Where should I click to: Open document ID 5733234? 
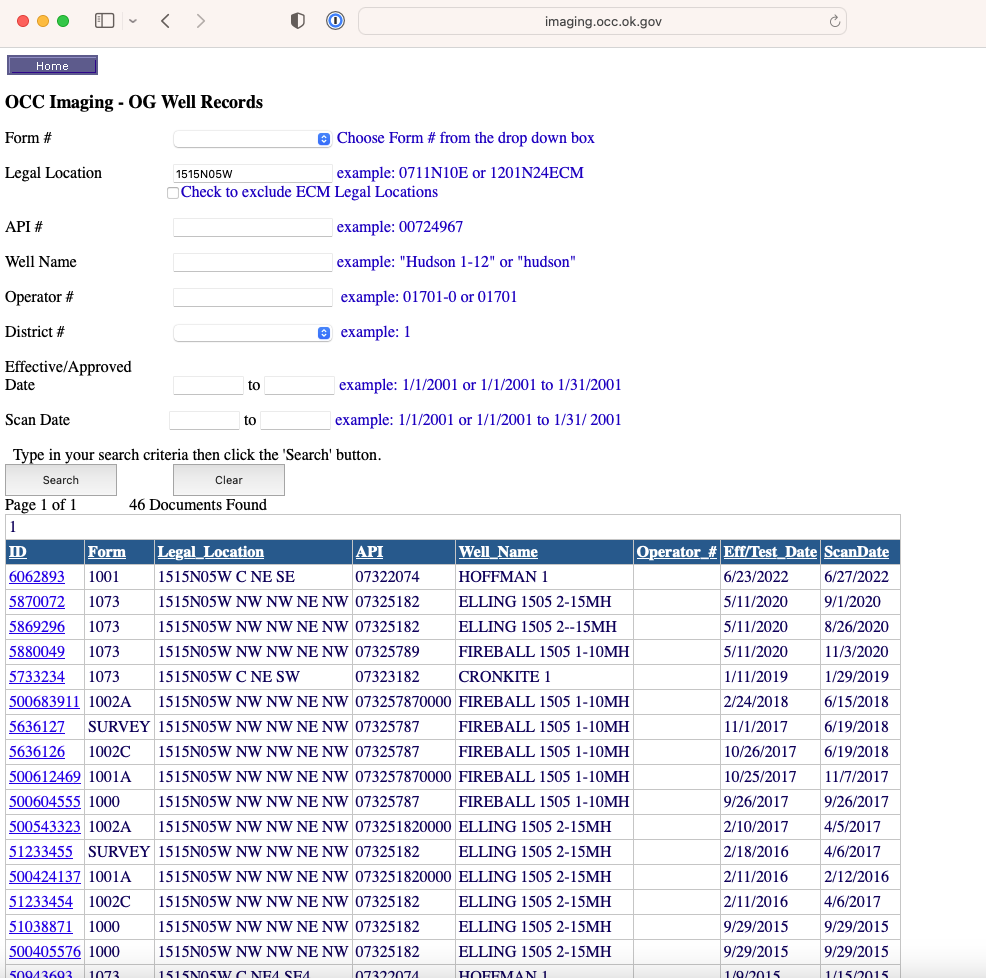37,677
